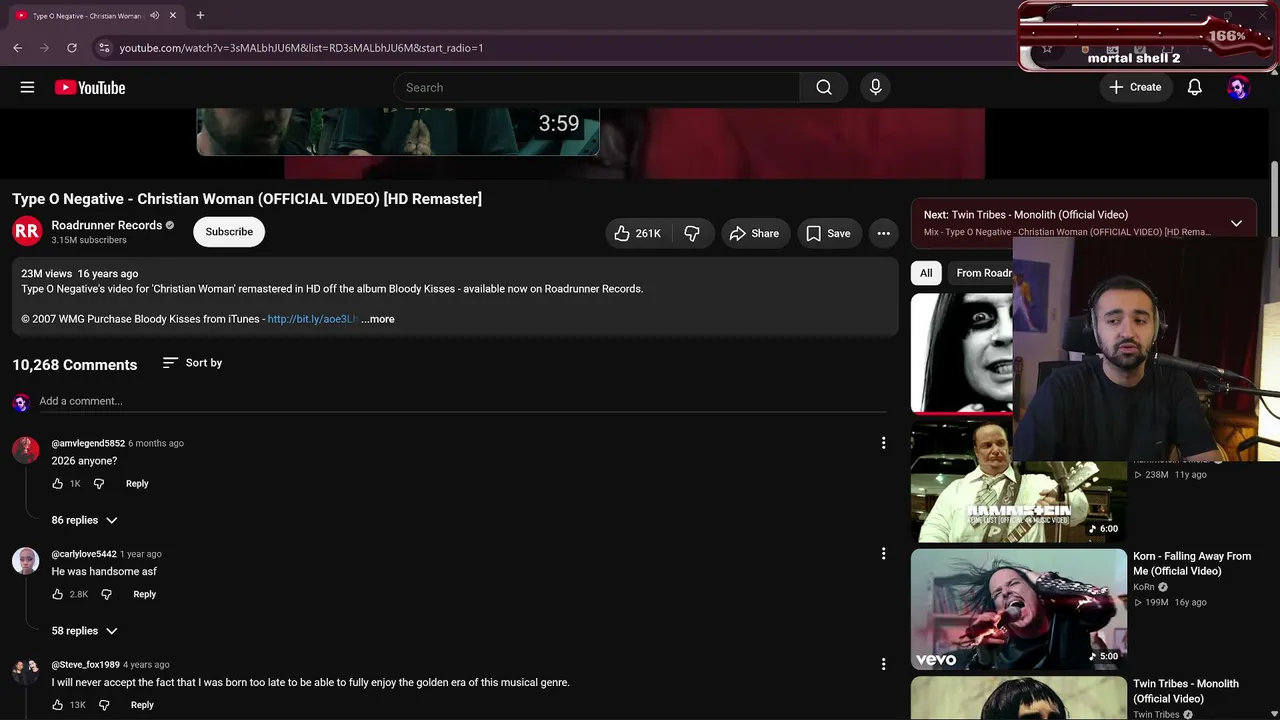Like Steve_fox1989's comment with 13K likes
This screenshot has height=720, width=1280.
coord(58,705)
